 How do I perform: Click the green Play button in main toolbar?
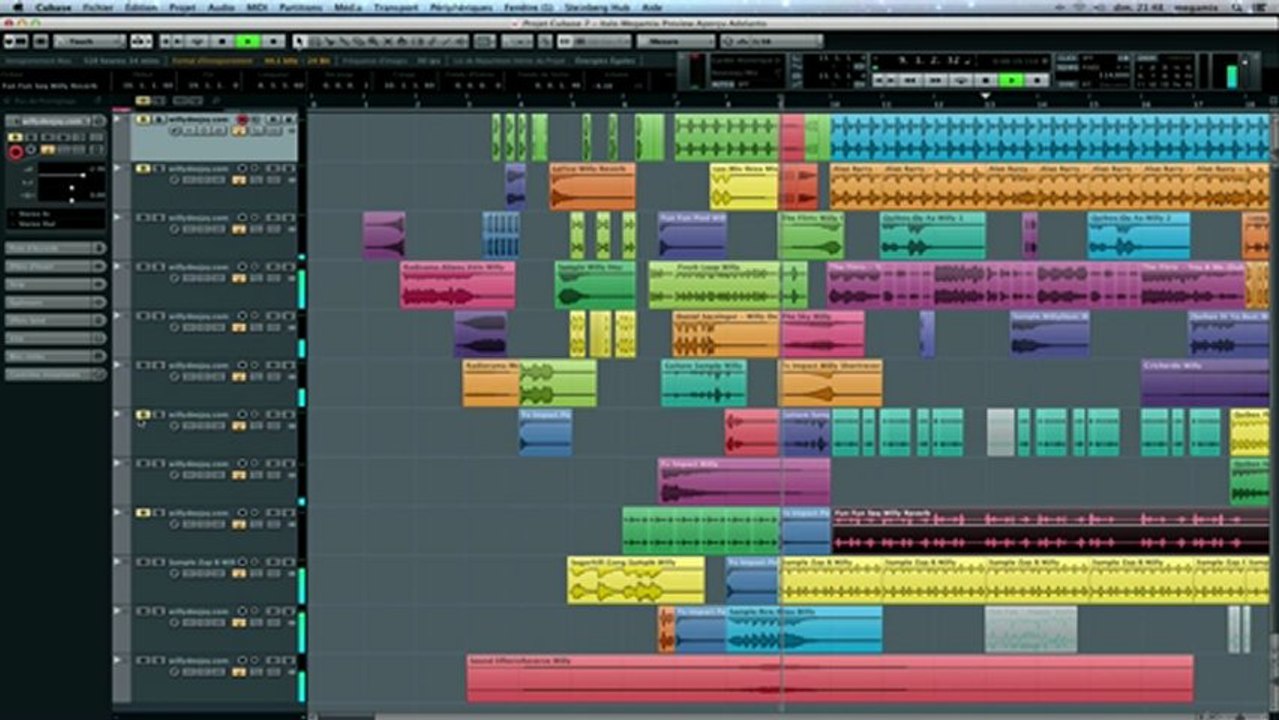(247, 41)
